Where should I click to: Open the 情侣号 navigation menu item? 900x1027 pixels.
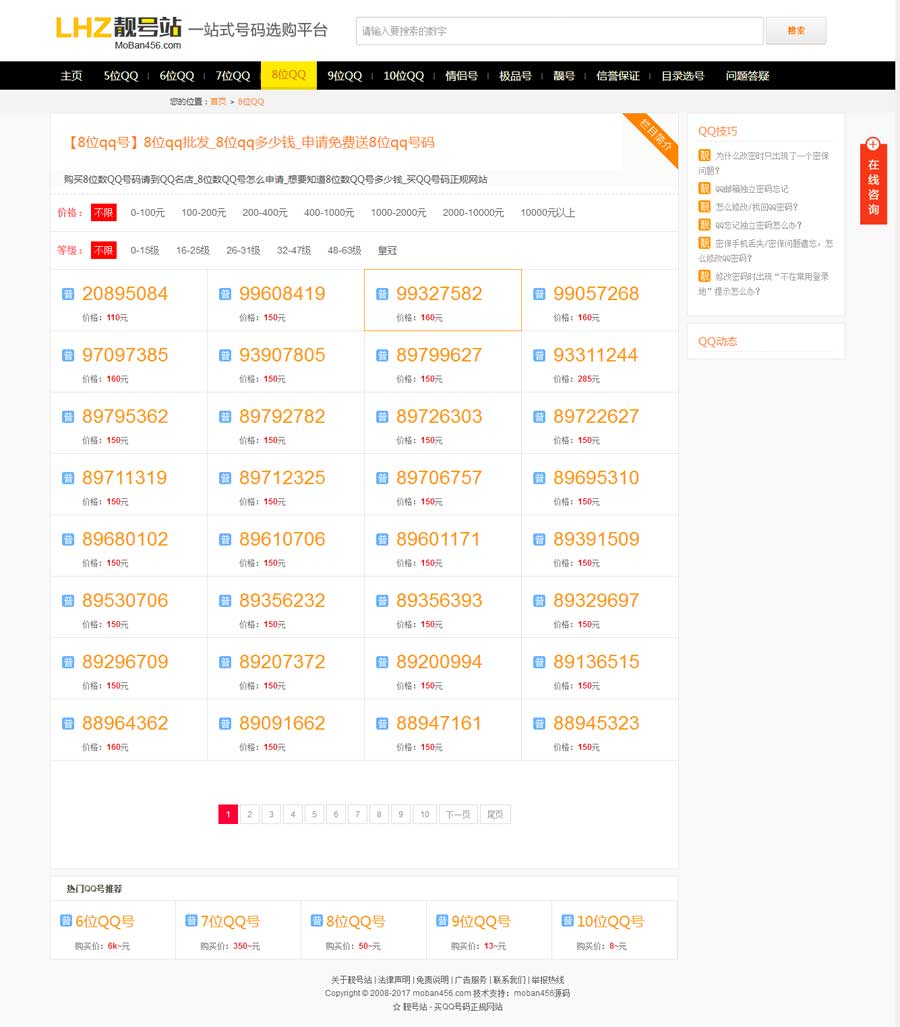(461, 76)
